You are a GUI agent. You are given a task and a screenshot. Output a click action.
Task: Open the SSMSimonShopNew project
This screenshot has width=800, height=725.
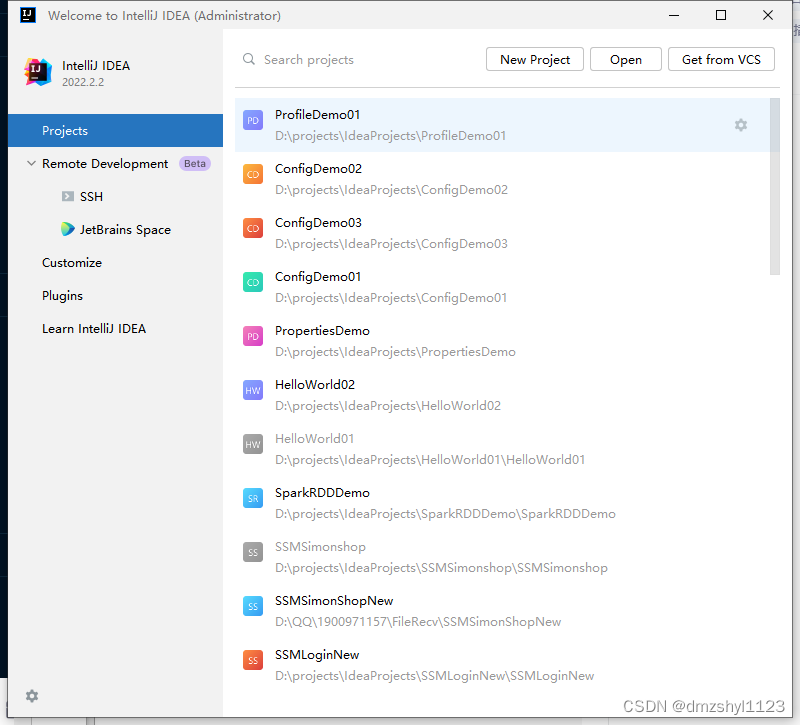click(502, 611)
